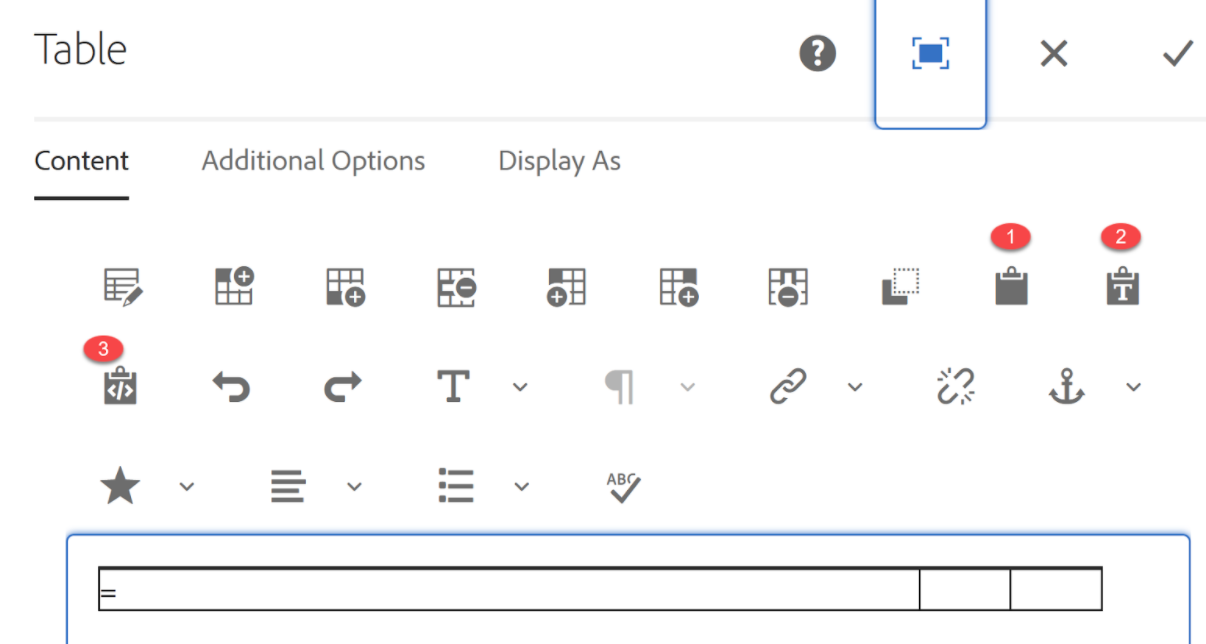Click the Paste from Word icon
This screenshot has width=1206, height=644.
pos(120,386)
